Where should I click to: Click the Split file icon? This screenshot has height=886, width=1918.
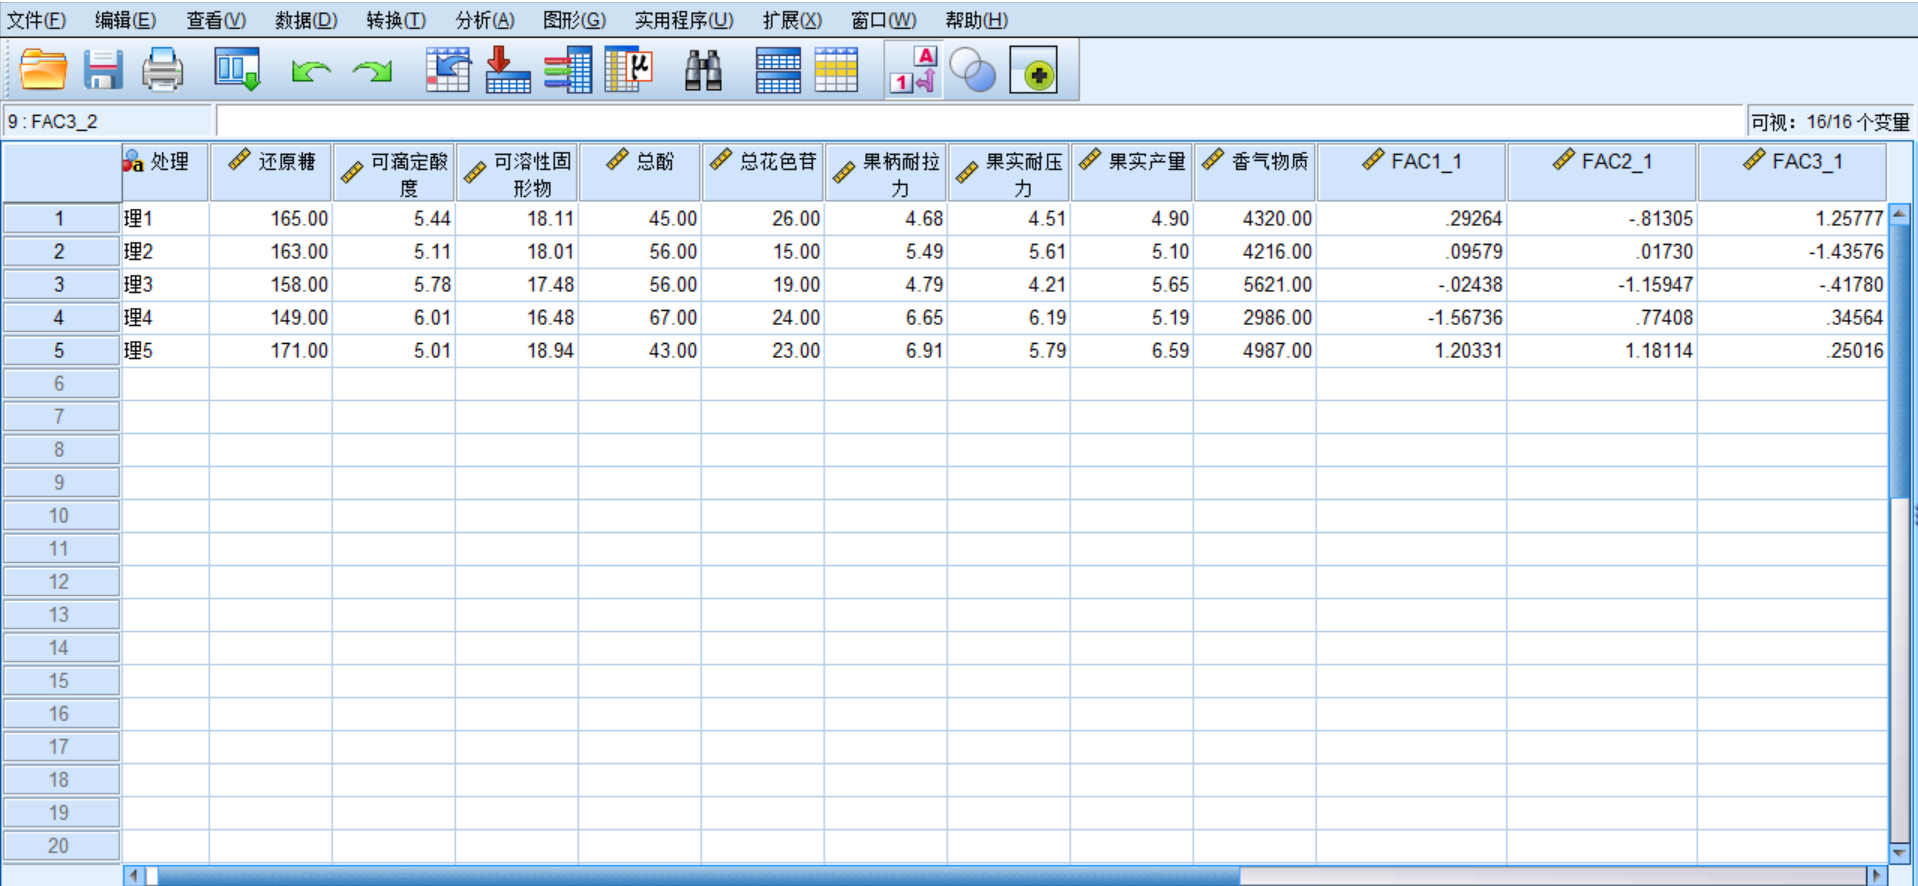point(777,71)
